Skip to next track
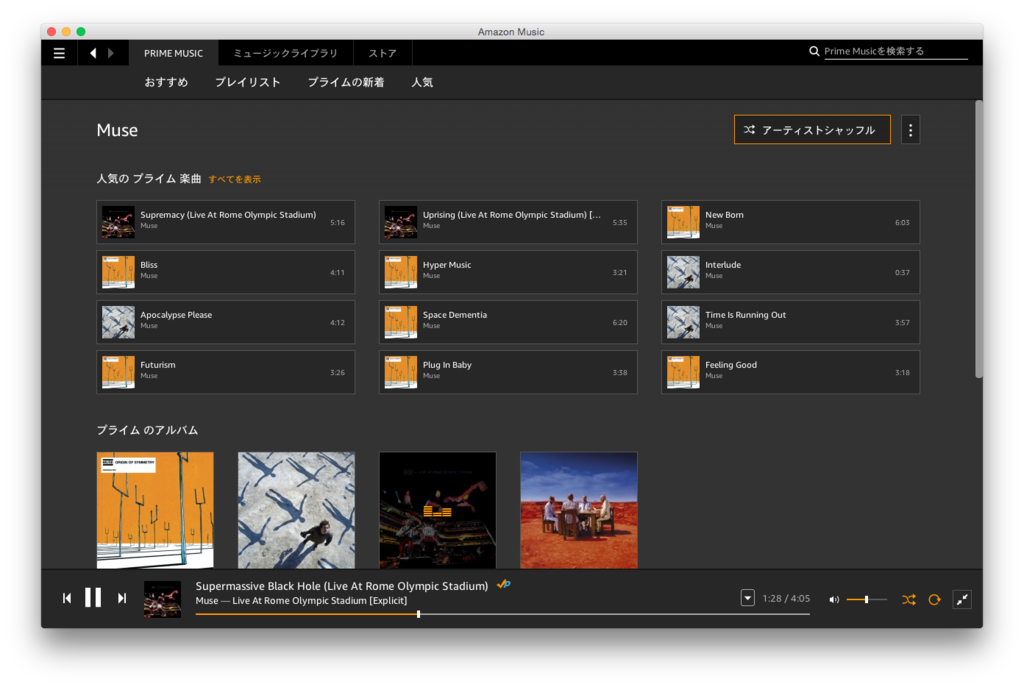1024x687 pixels. point(121,598)
